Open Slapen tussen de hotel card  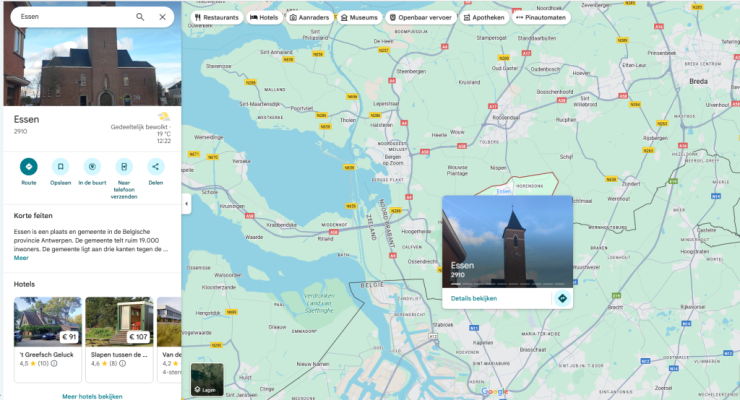(x=119, y=339)
